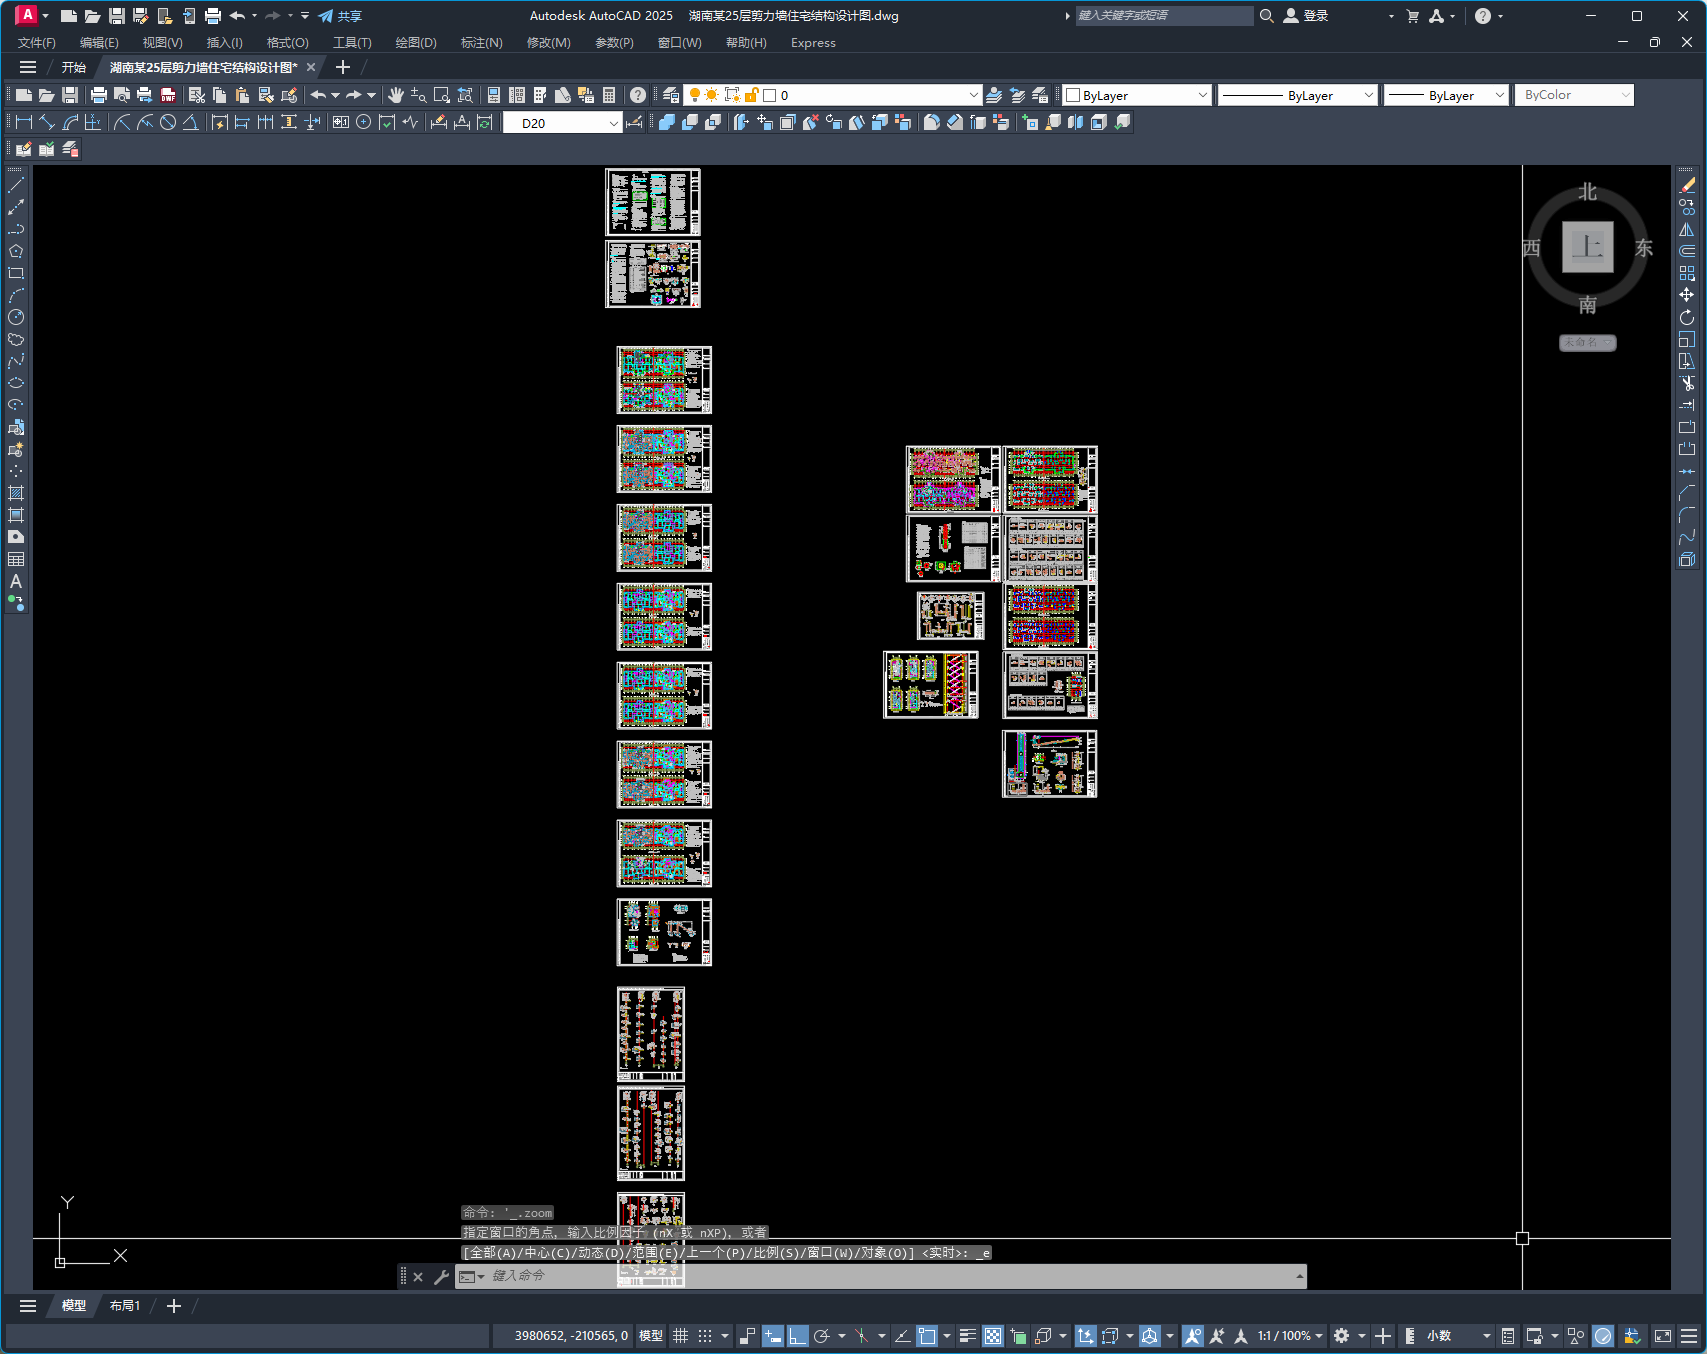Click the Zoom Window icon
The height and width of the screenshot is (1354, 1707).
tap(441, 95)
